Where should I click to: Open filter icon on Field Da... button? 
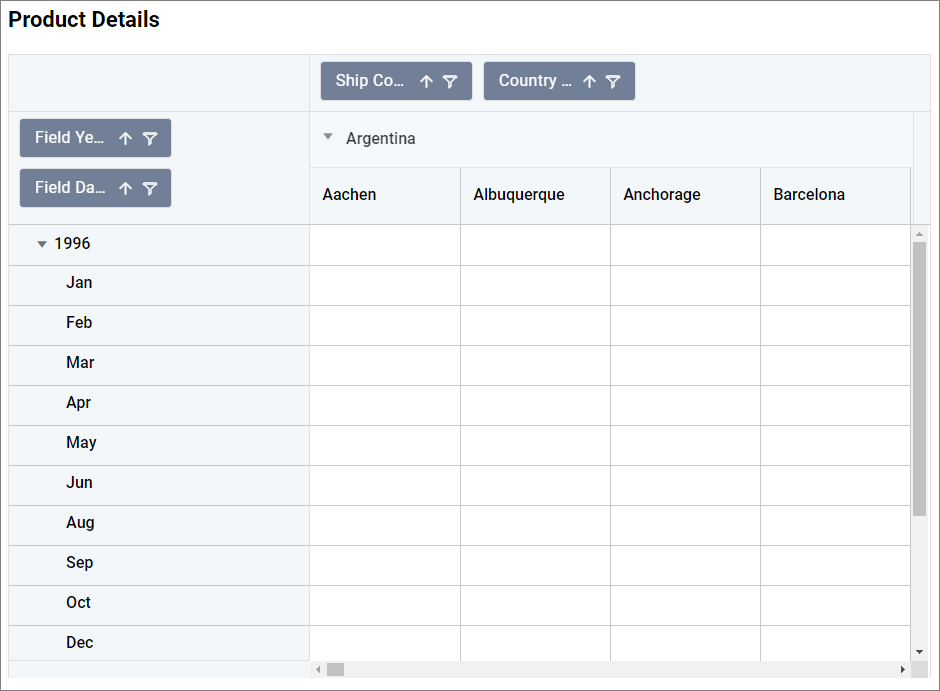(149, 188)
